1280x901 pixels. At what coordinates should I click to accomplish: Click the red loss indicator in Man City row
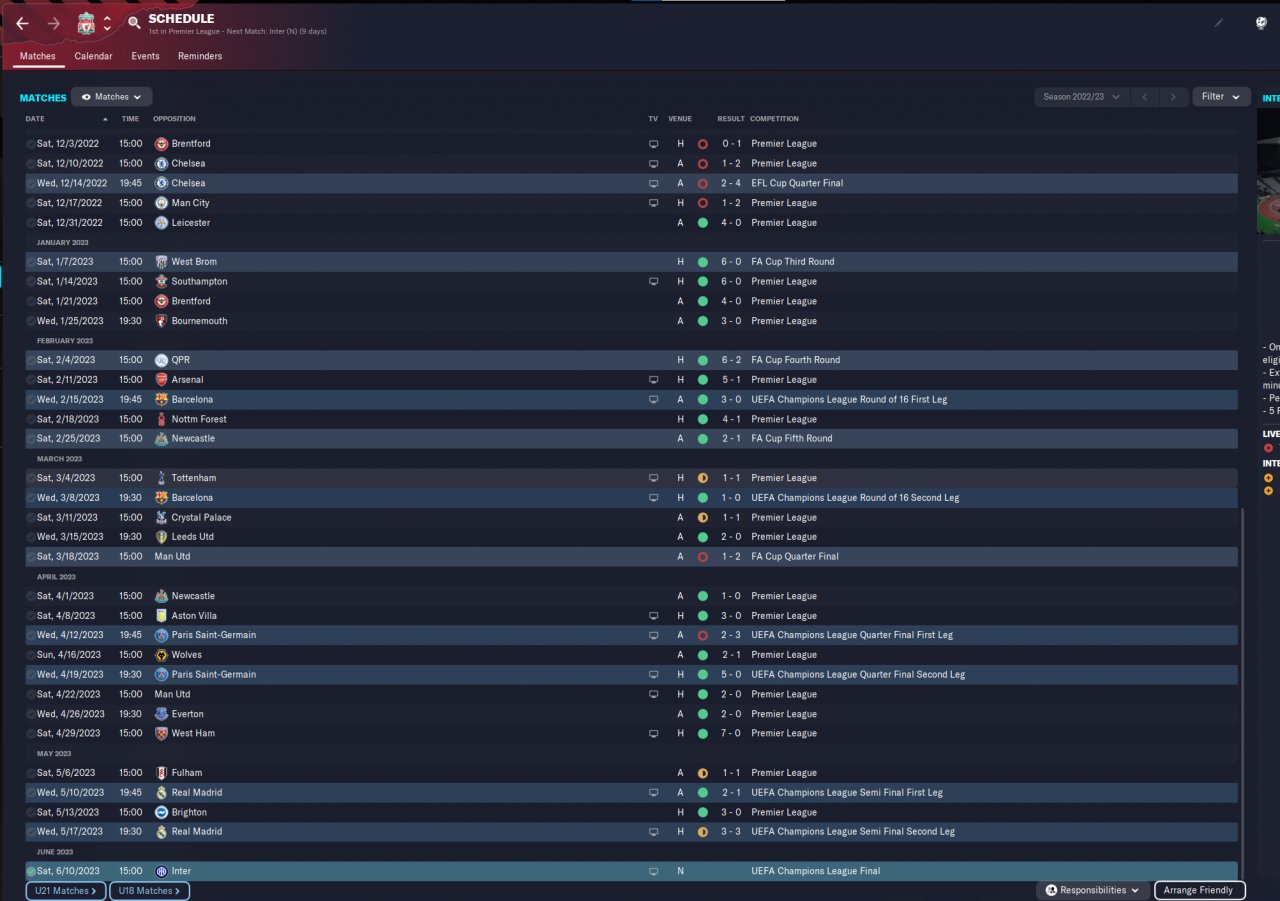(703, 203)
